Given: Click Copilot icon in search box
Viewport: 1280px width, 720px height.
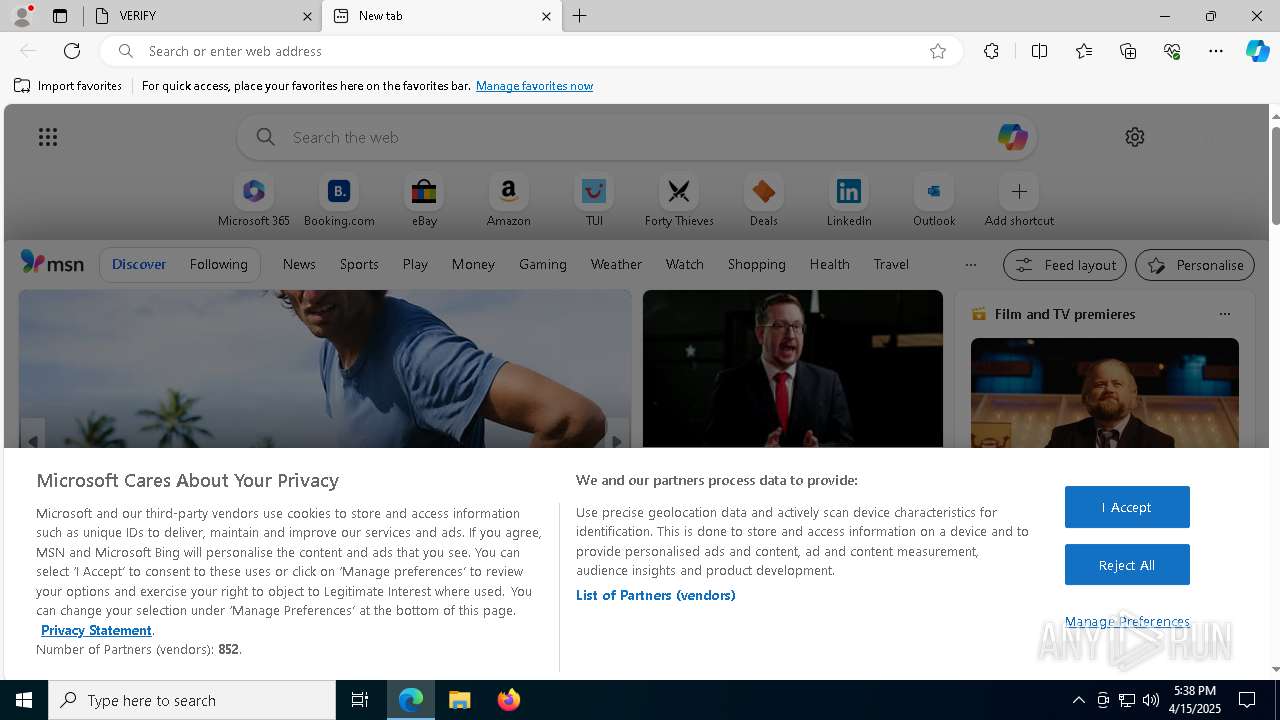Looking at the screenshot, I should pyautogui.click(x=1012, y=137).
